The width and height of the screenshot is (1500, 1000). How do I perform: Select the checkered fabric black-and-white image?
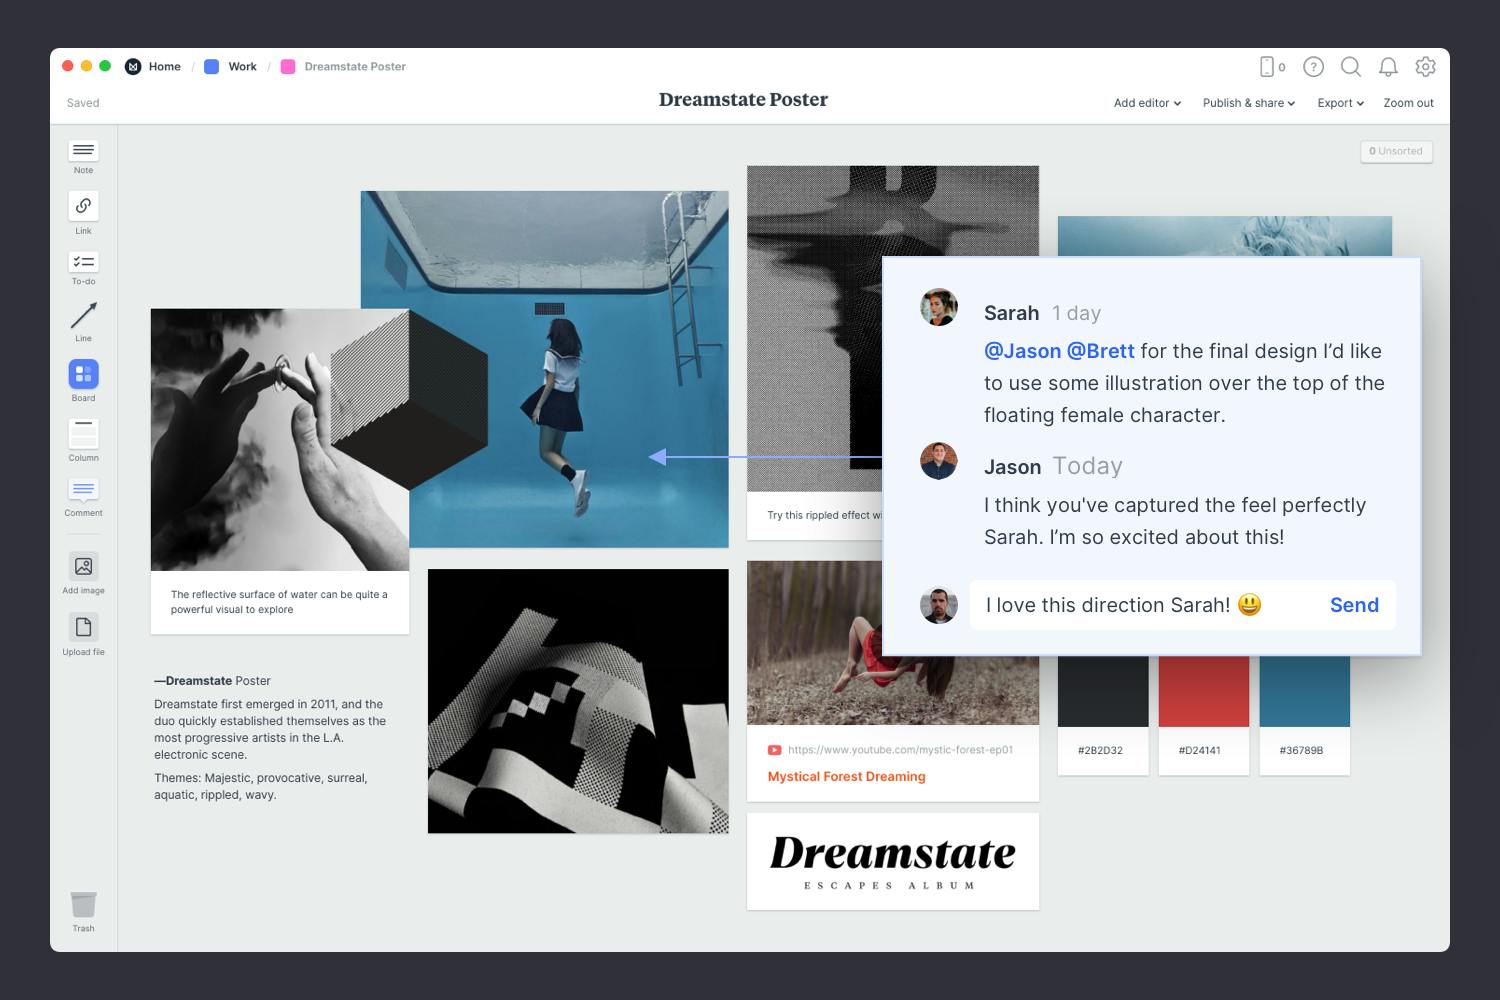click(578, 701)
